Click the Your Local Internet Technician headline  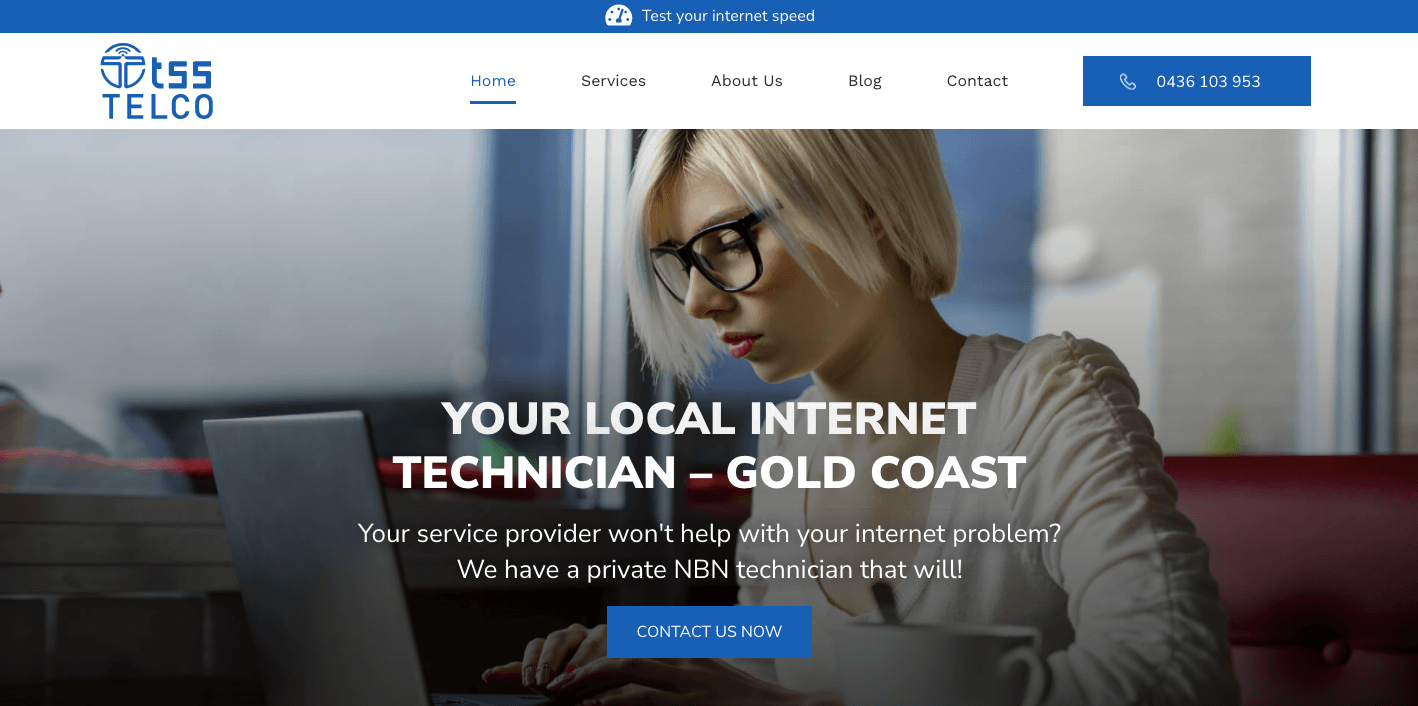tap(709, 445)
